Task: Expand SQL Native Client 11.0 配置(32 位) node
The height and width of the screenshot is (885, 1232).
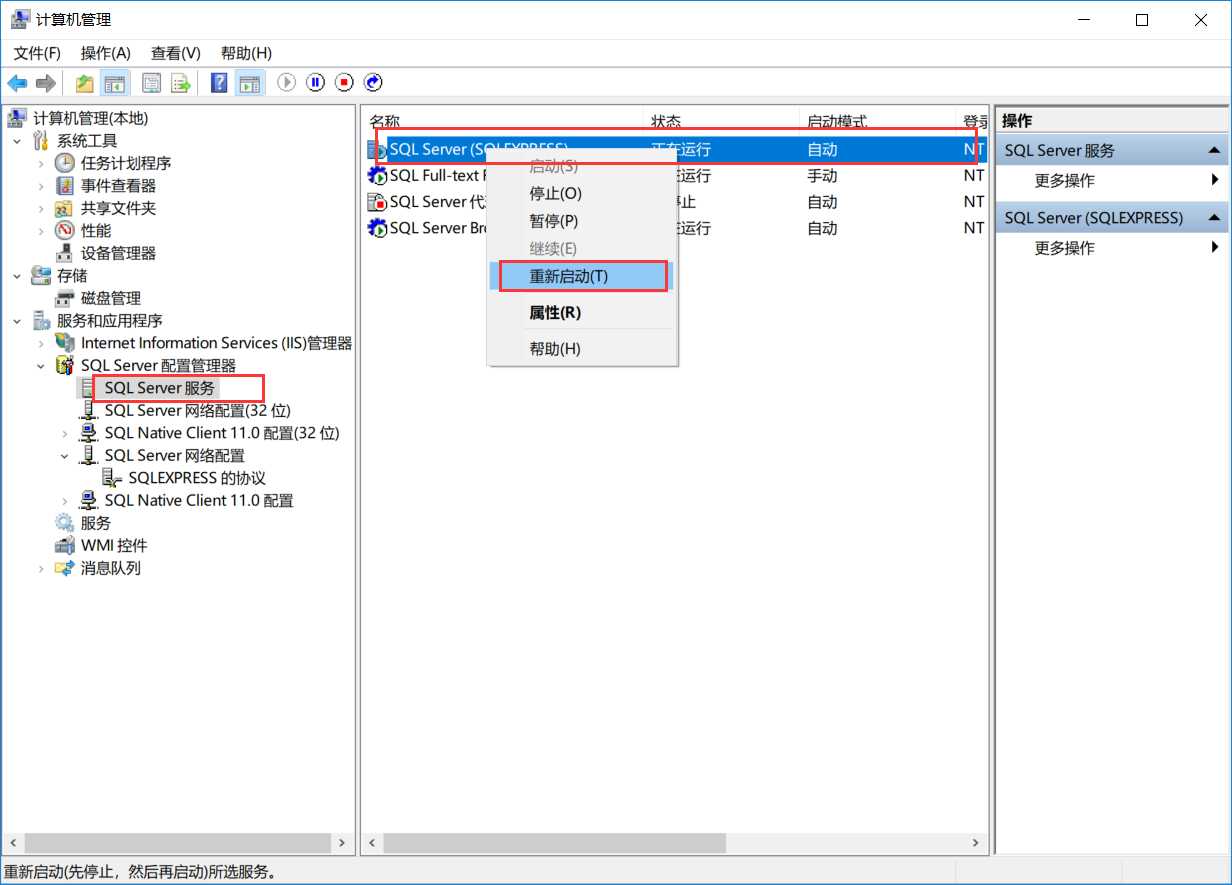Action: [x=65, y=433]
